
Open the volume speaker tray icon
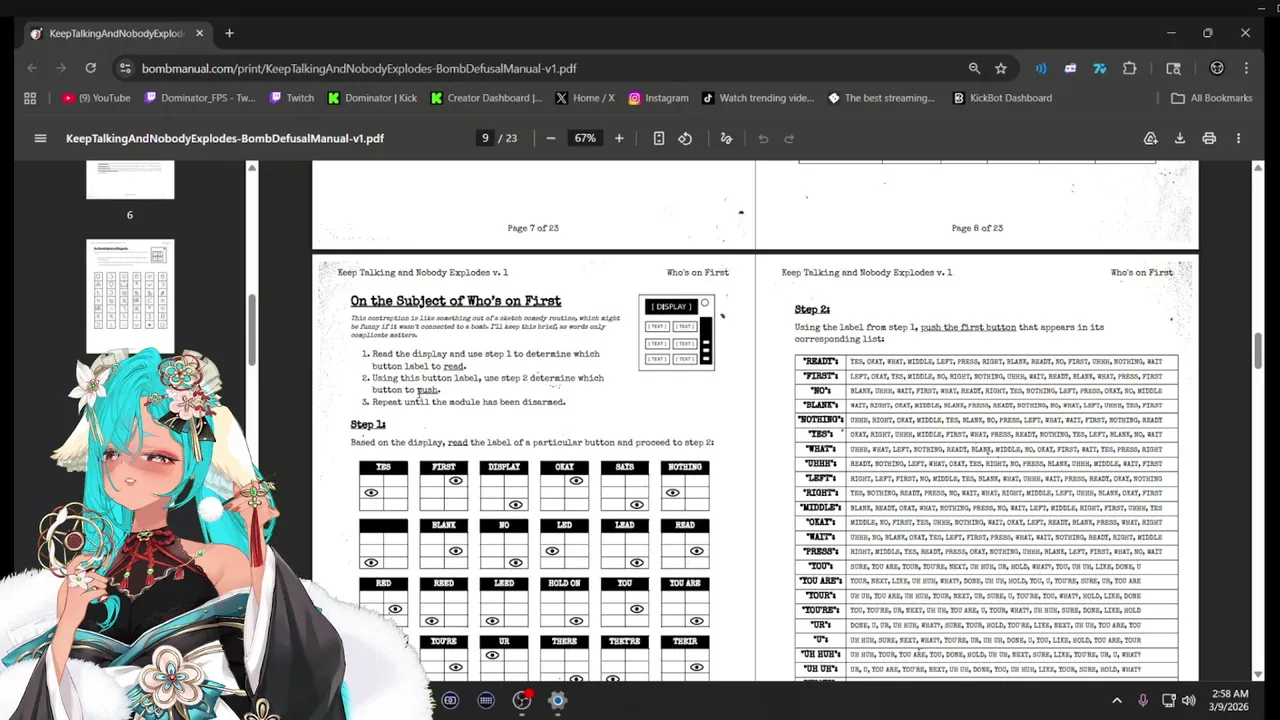pyautogui.click(x=1189, y=700)
